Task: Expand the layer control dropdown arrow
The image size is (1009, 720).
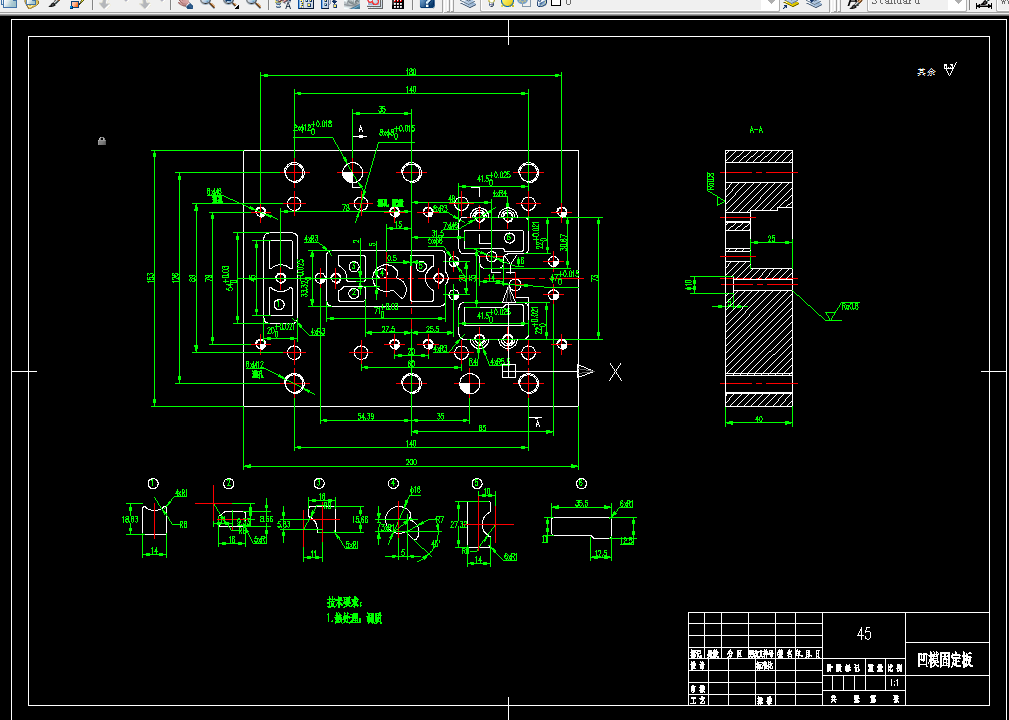Action: point(771,3)
